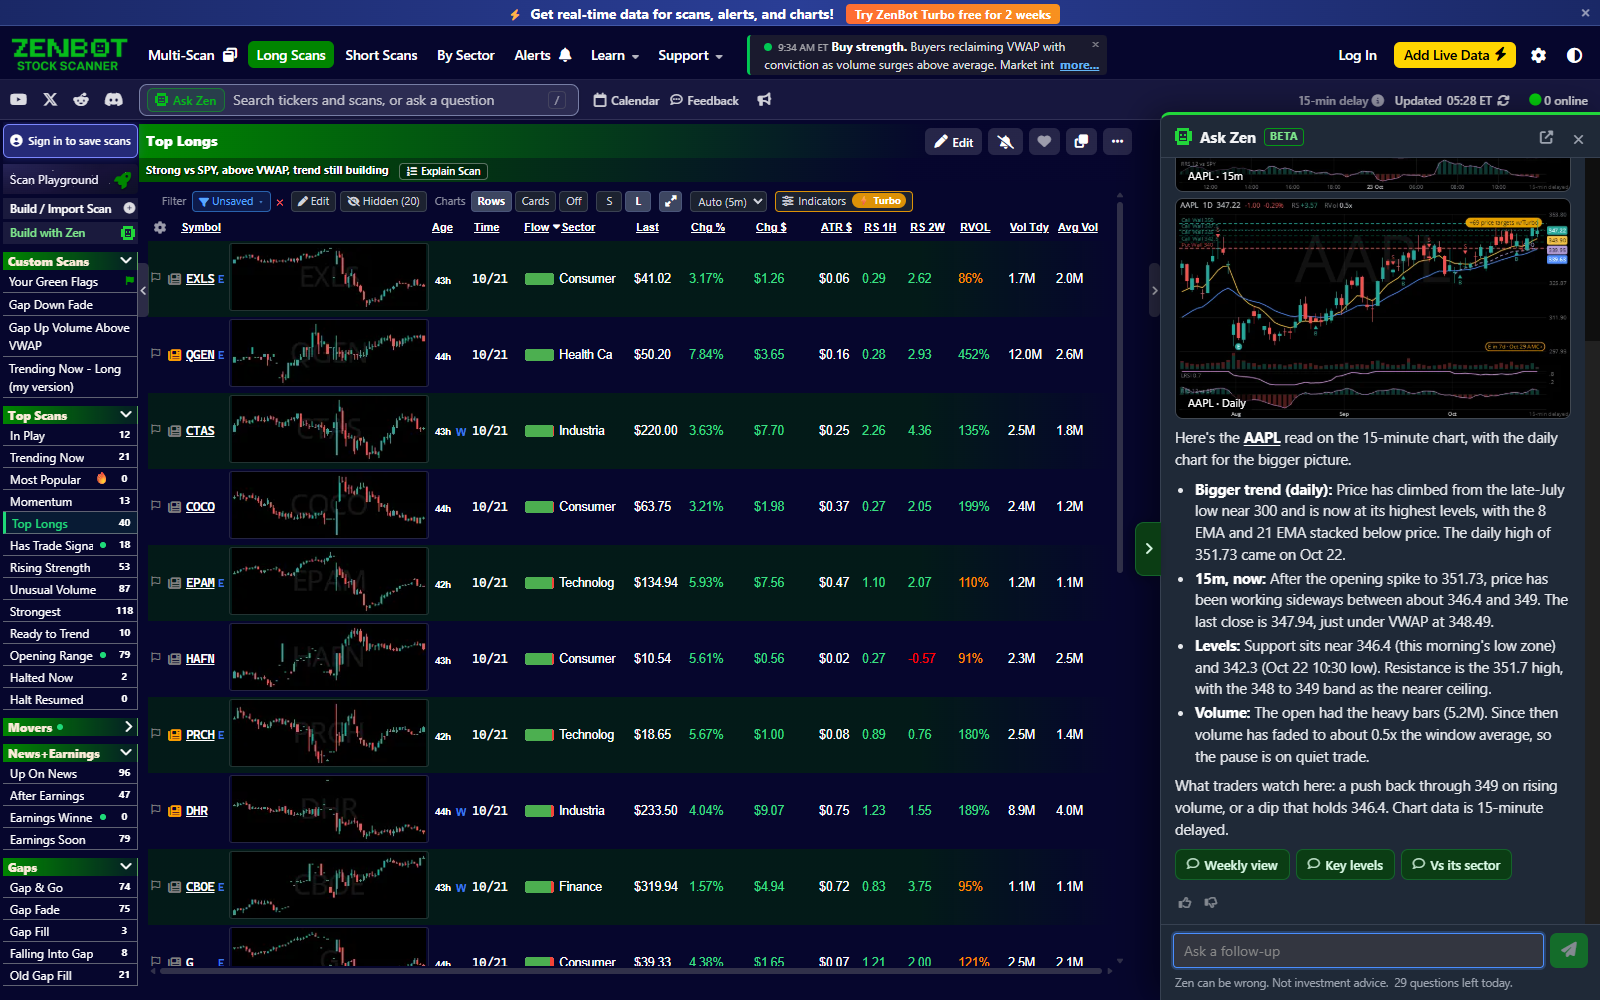Switch to Long Scans tab
Viewport: 1600px width, 1000px height.
291,55
